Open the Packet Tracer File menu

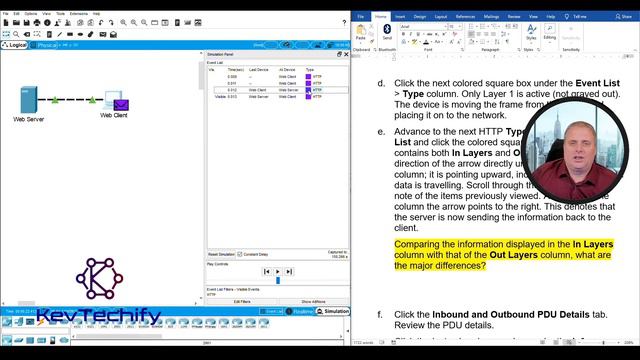(x=5, y=14)
